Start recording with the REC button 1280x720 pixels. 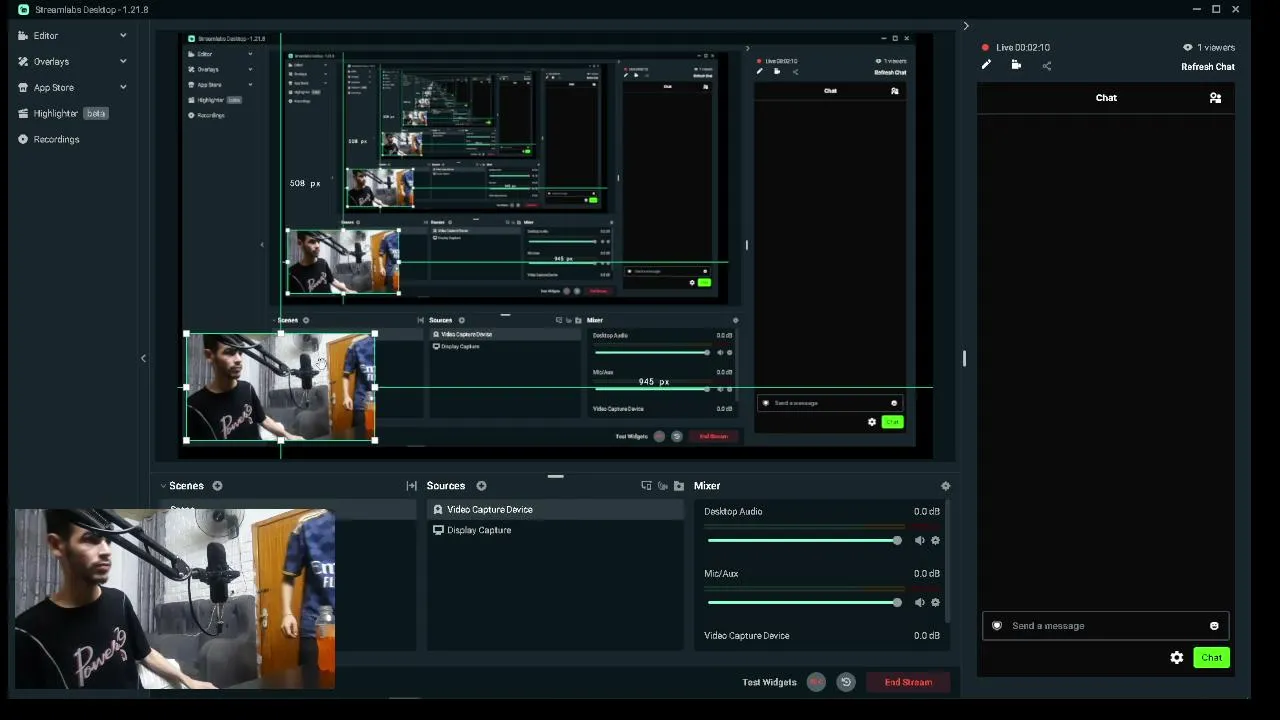tap(816, 682)
